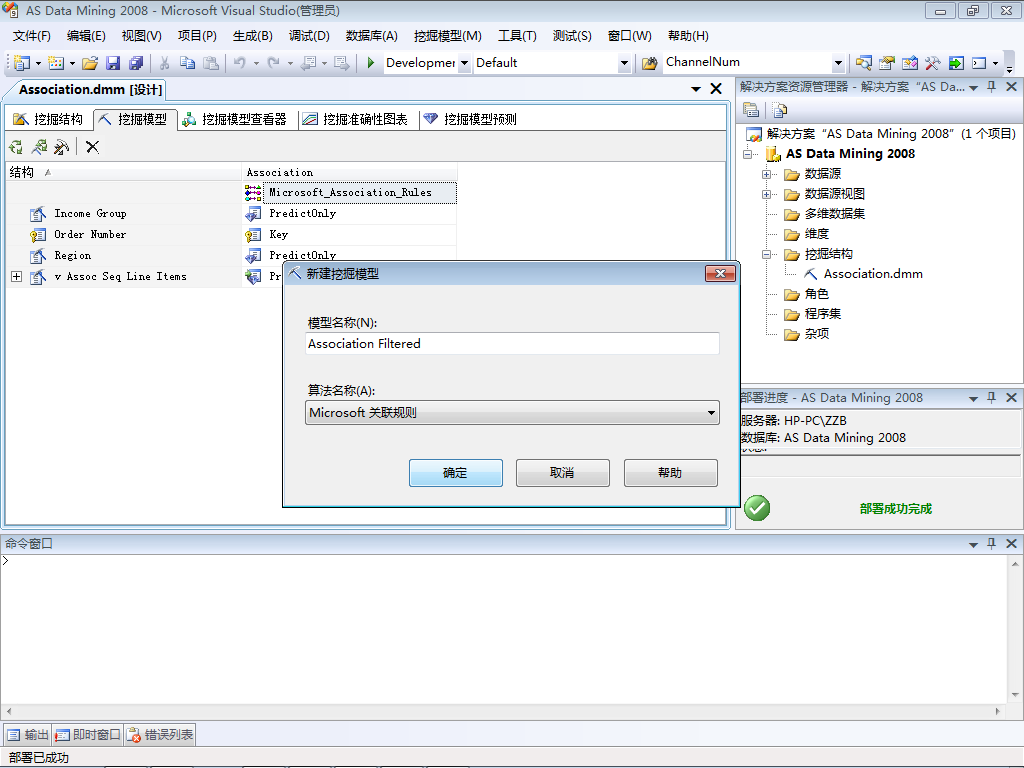1024x768 pixels.
Task: Open the Default platform dropdown
Action: 624,63
